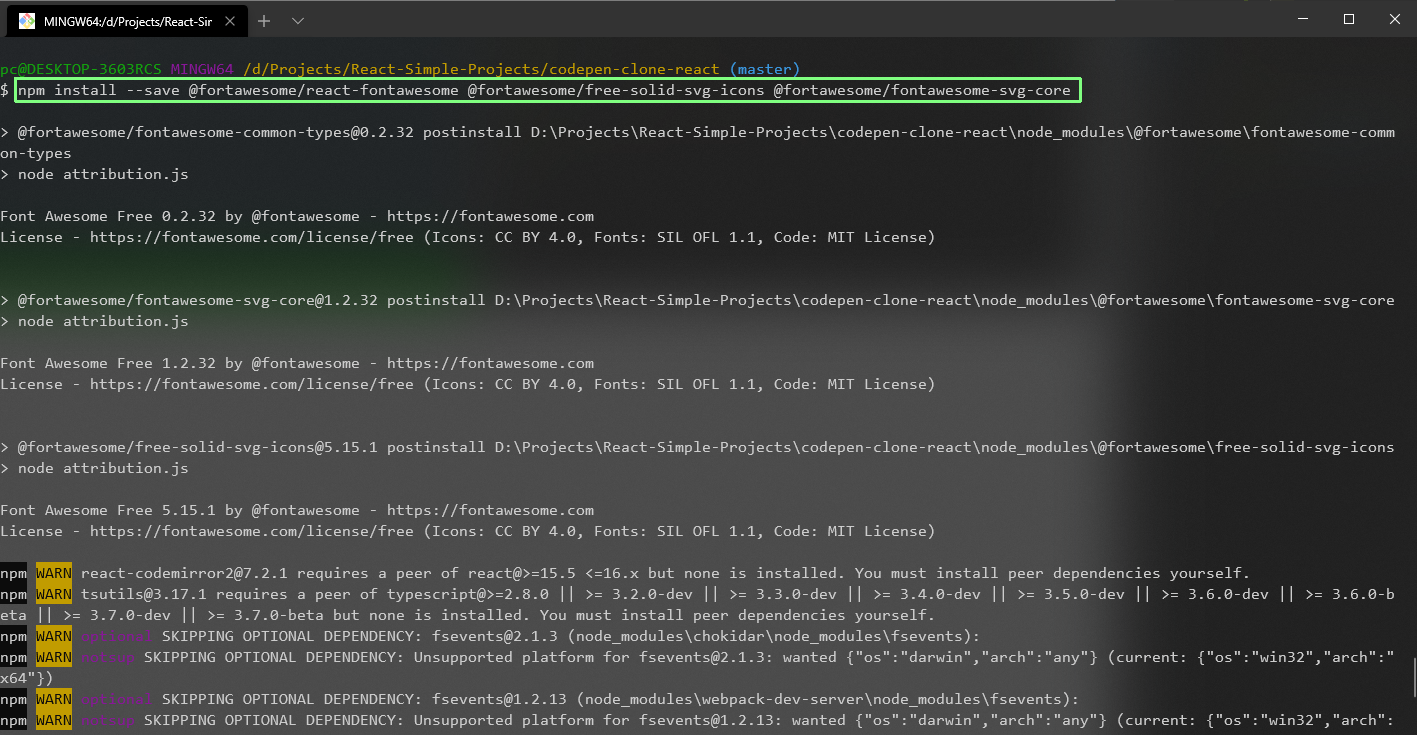Close the terminal window
The width and height of the screenshot is (1417, 735).
[1394, 20]
